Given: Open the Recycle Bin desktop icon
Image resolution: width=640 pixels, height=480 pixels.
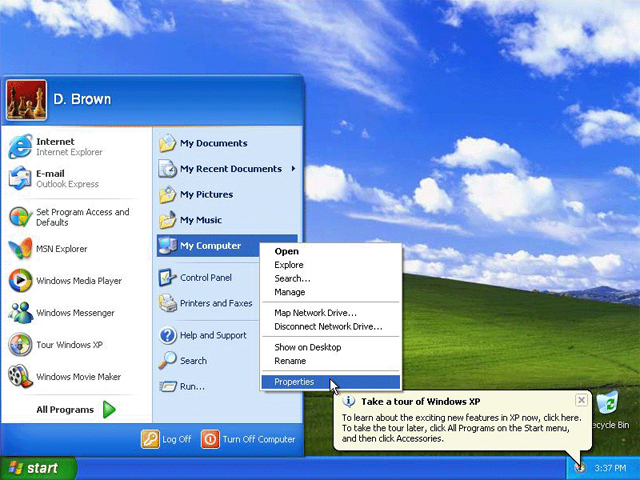Looking at the screenshot, I should click(x=607, y=404).
